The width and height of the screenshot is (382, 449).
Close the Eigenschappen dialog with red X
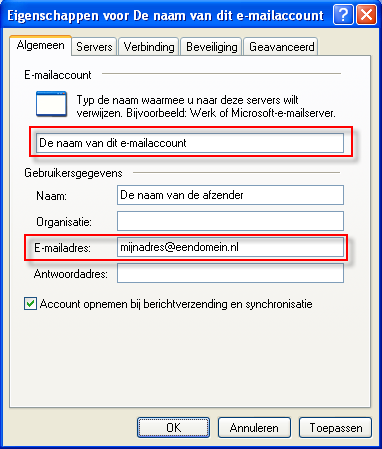click(x=366, y=15)
